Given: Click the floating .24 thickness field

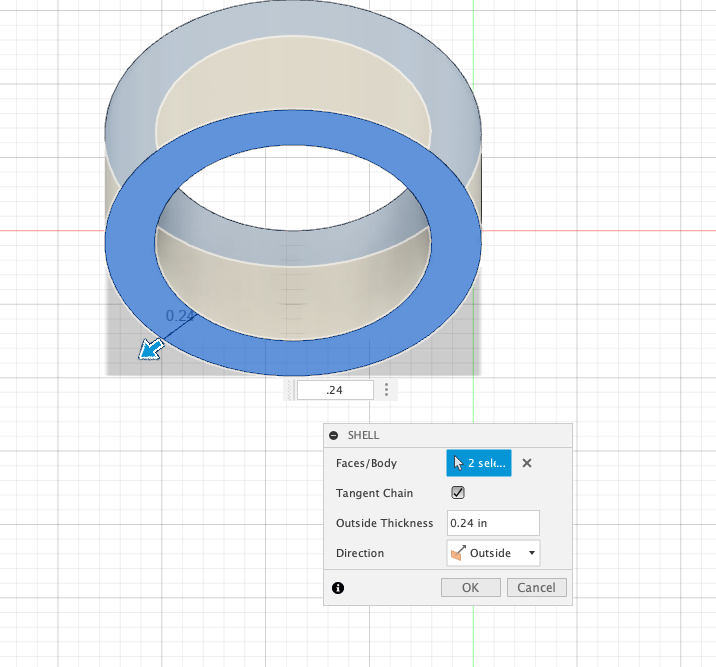Looking at the screenshot, I should click(335, 390).
